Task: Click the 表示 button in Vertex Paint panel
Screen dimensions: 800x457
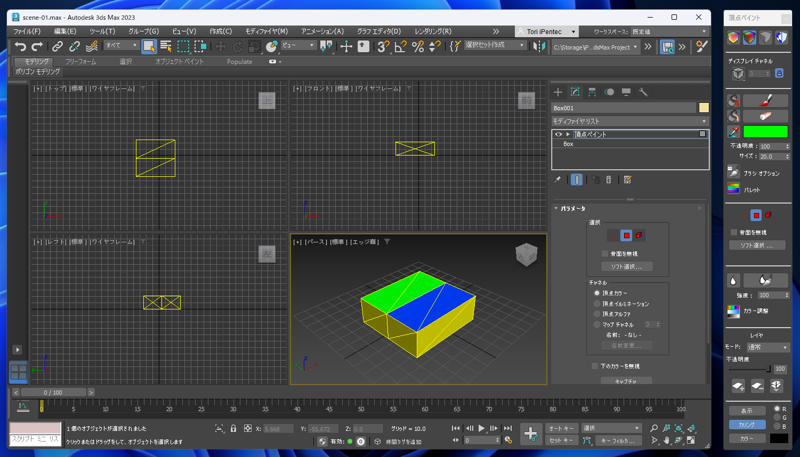Action: (x=746, y=411)
